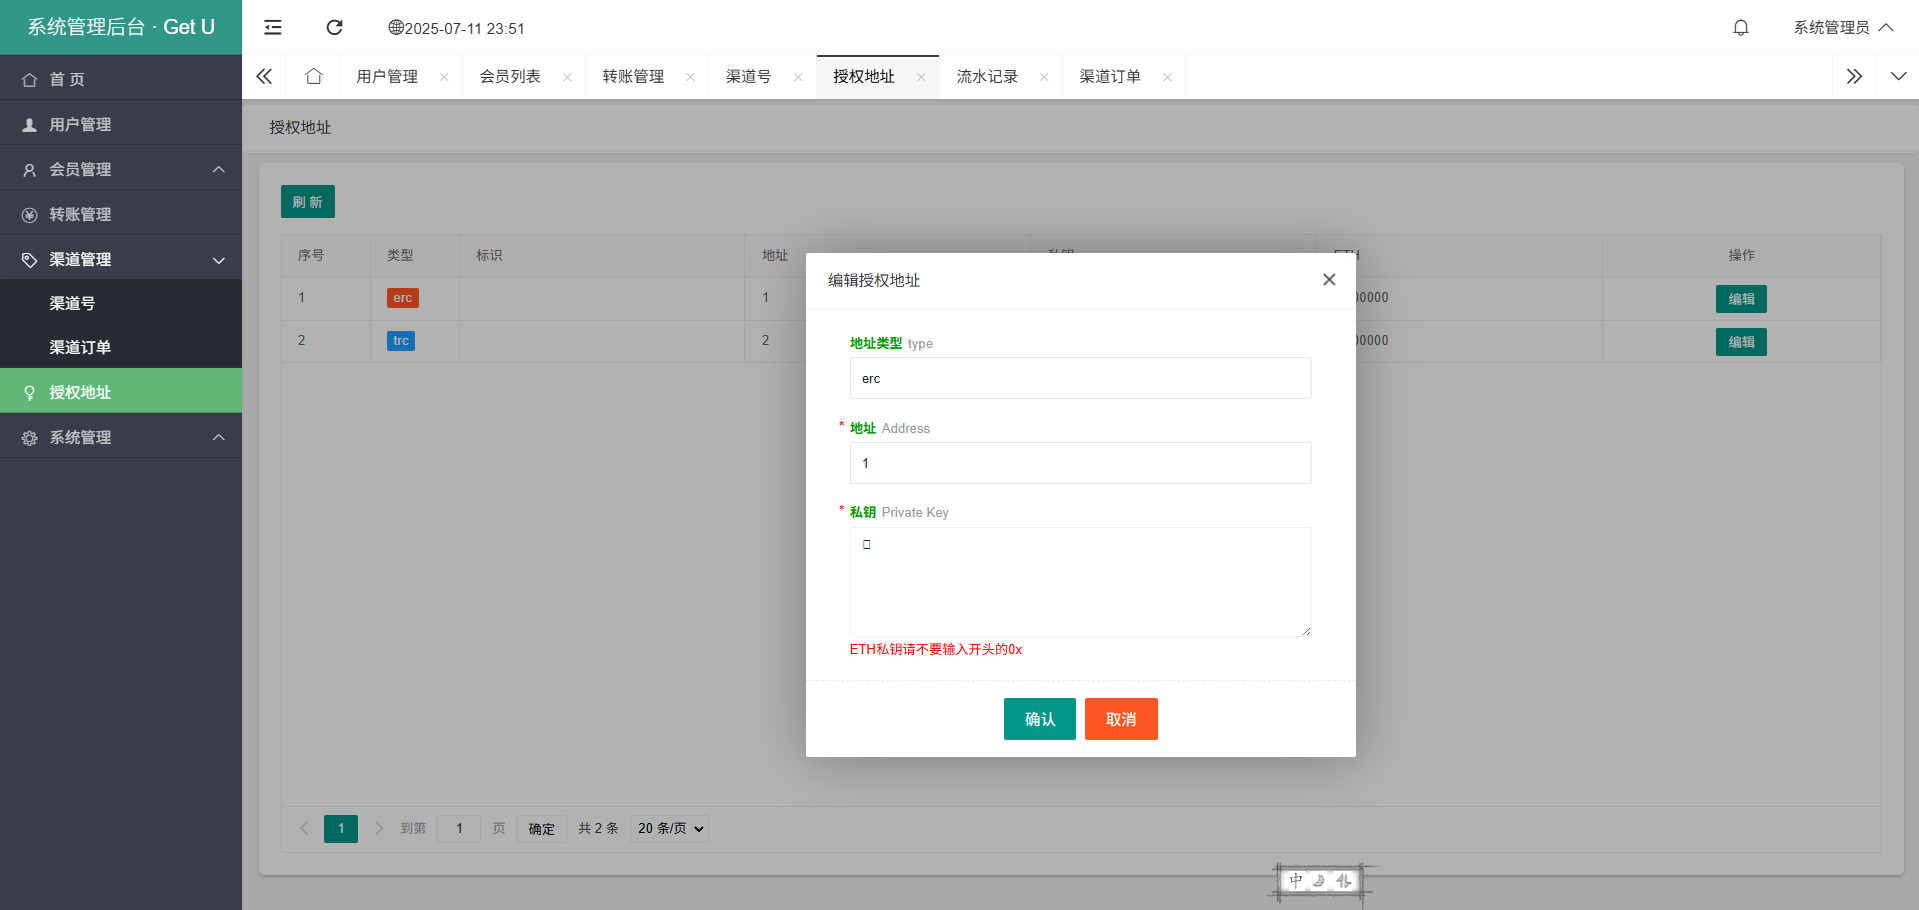The height and width of the screenshot is (910, 1919).
Task: Close the 用户管理 tab
Action: click(444, 77)
